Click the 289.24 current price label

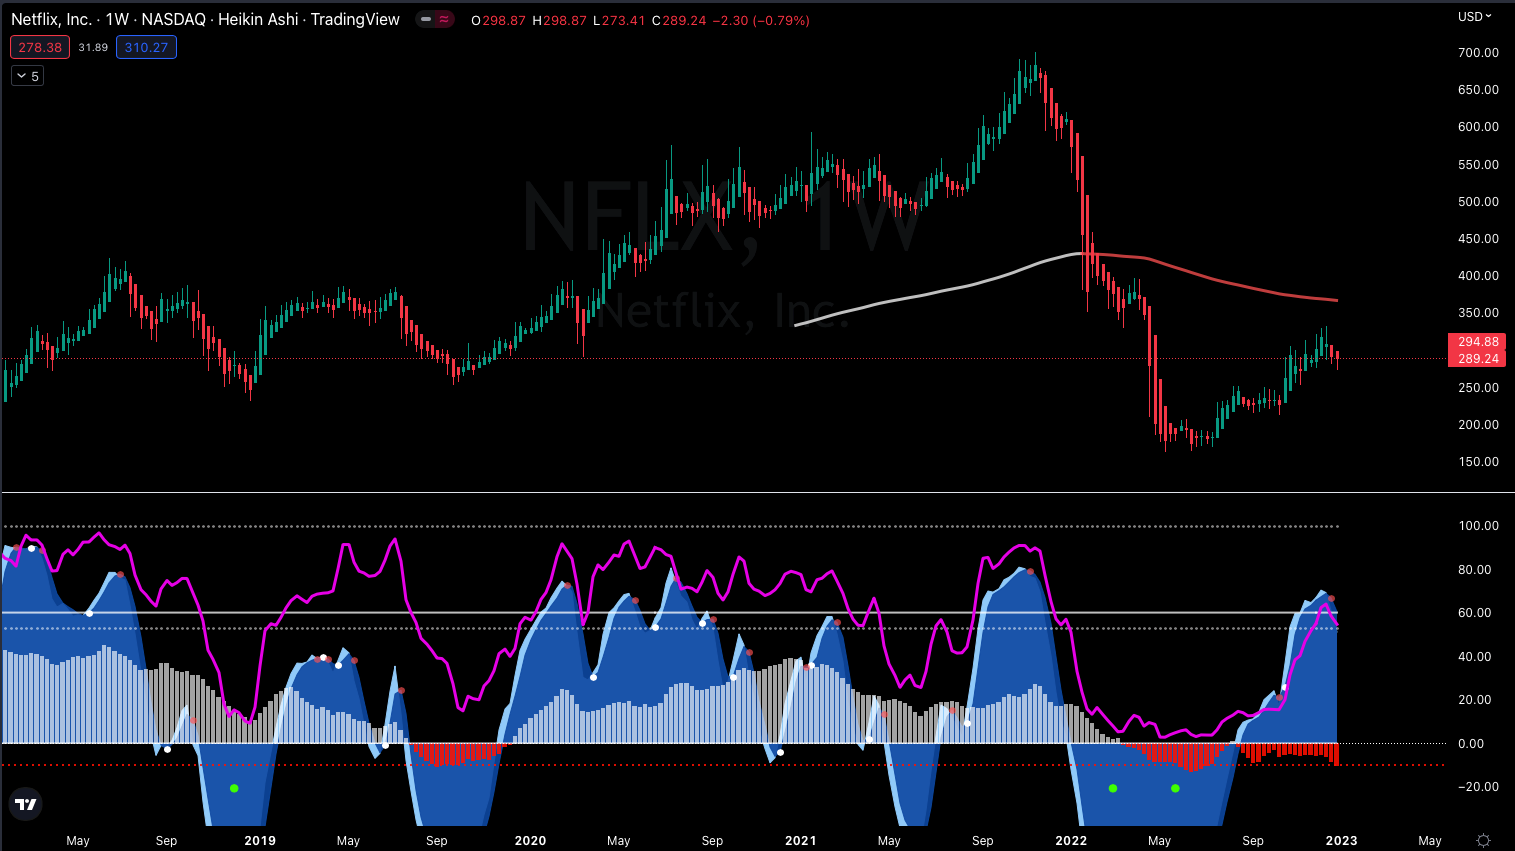[x=1477, y=358]
